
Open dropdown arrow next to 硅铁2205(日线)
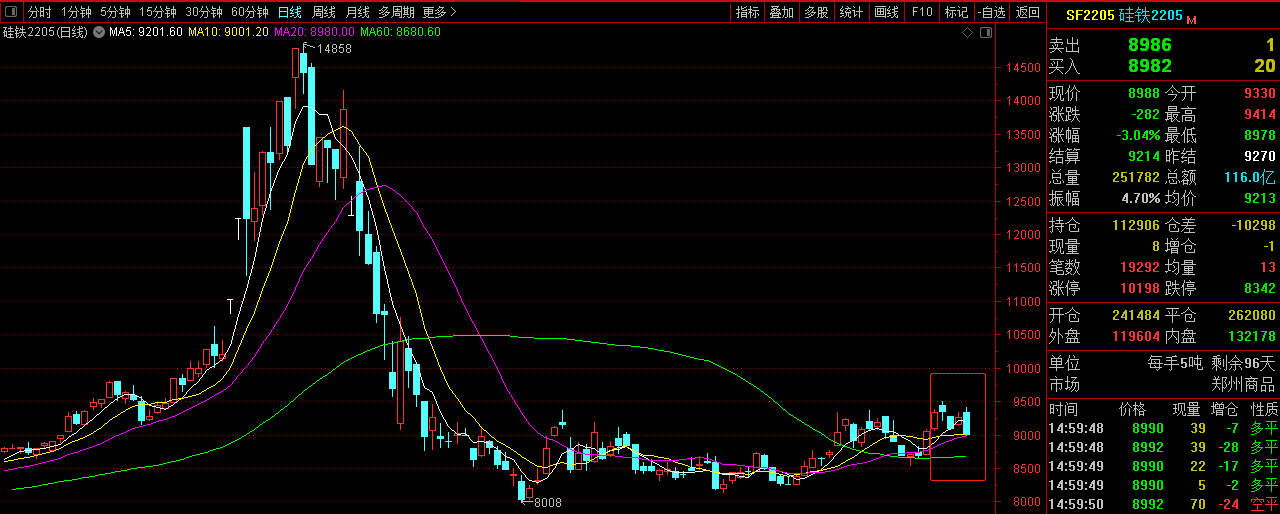tap(99, 32)
